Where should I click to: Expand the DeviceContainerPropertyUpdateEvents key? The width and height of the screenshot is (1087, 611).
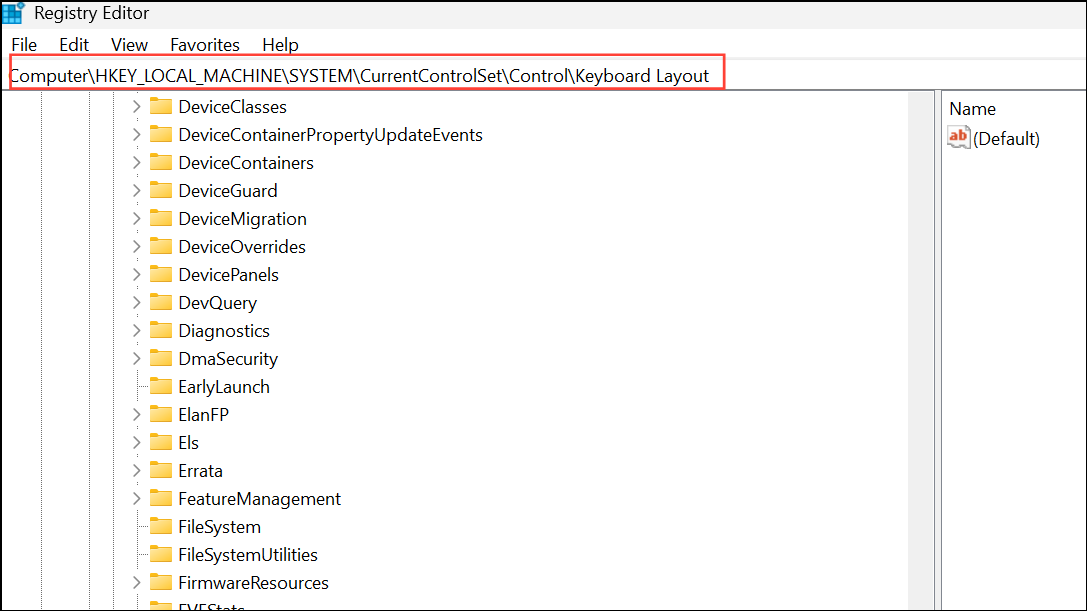coord(137,135)
